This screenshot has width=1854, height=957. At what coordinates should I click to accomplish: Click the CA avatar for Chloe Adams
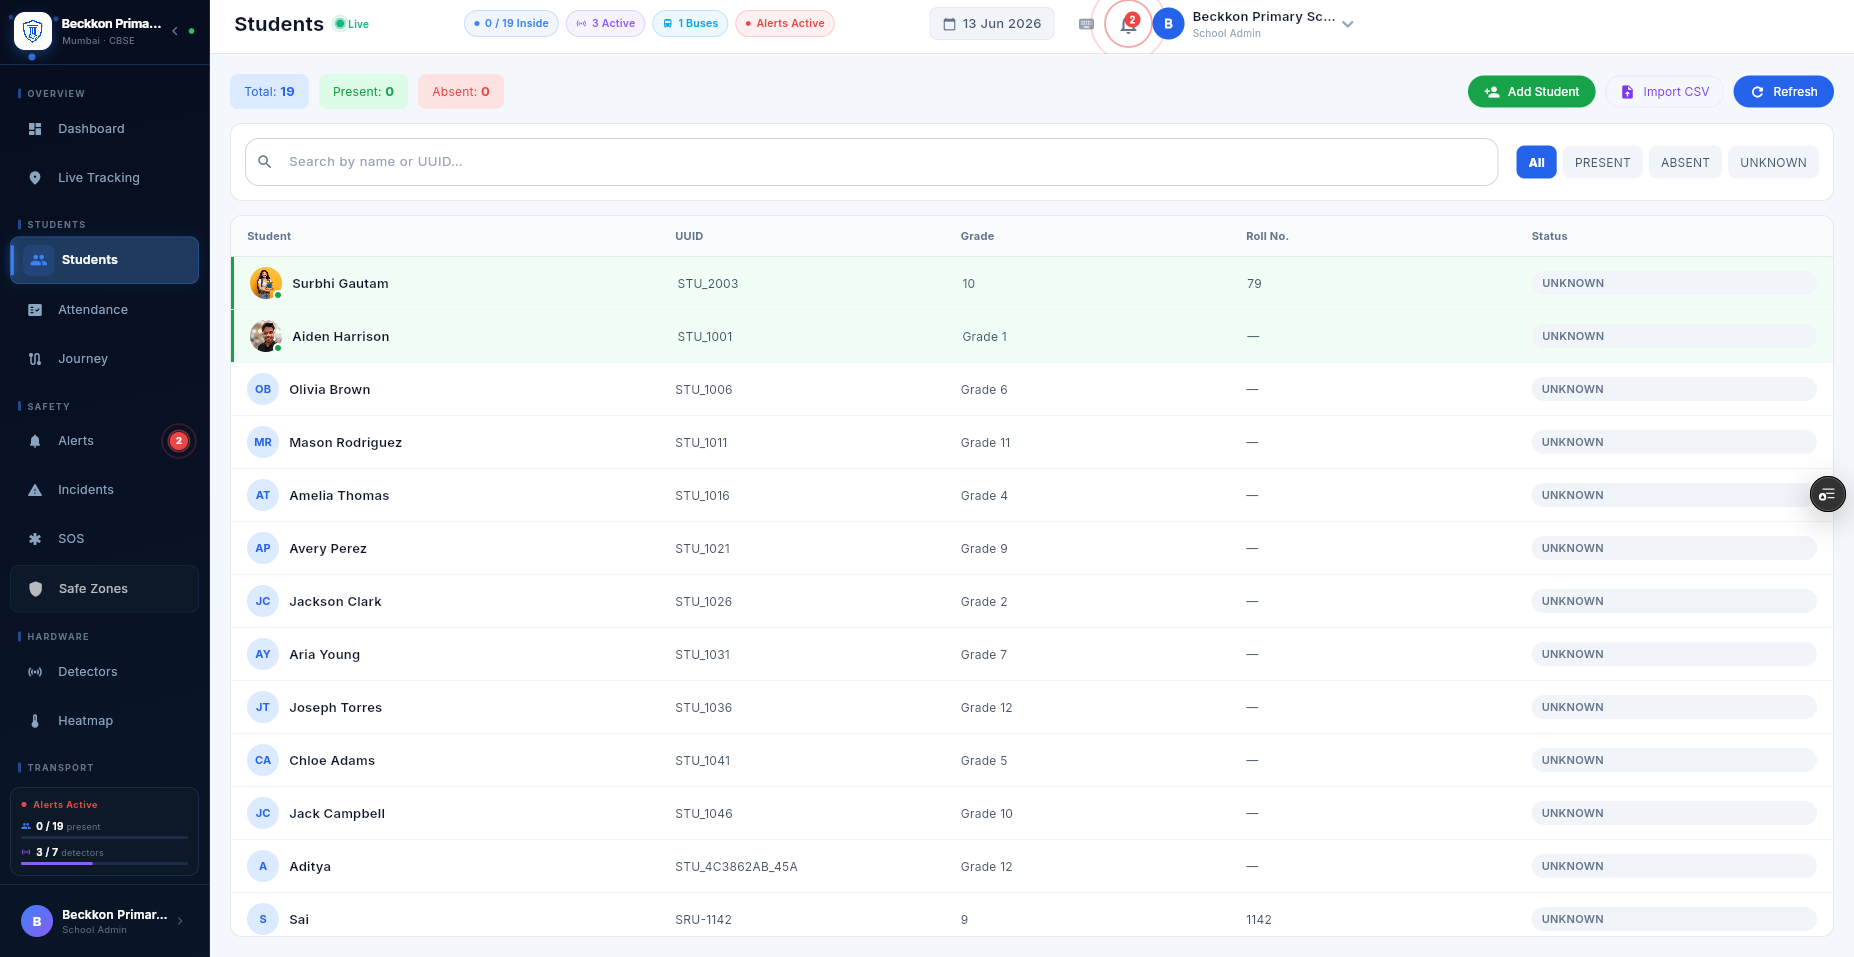pos(263,760)
